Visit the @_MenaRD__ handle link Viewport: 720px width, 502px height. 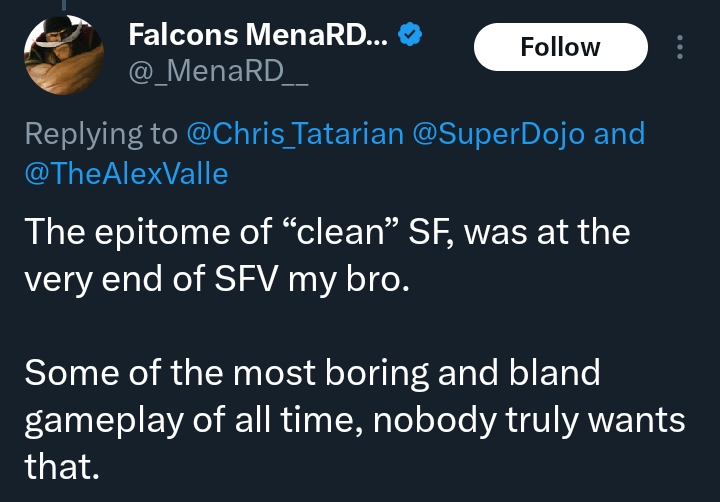218,72
